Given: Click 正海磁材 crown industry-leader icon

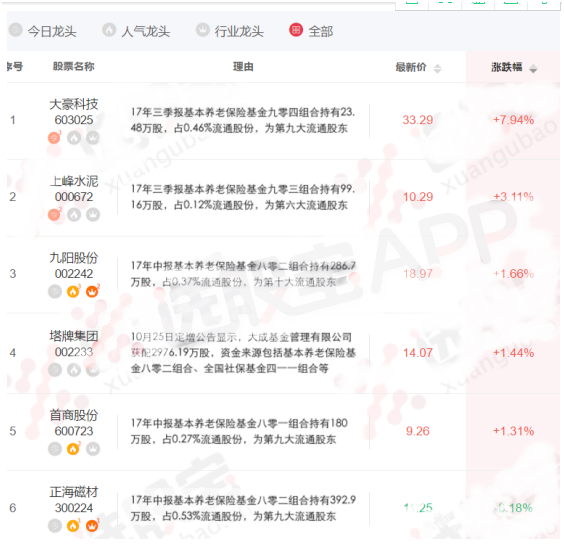Looking at the screenshot, I should [92, 526].
